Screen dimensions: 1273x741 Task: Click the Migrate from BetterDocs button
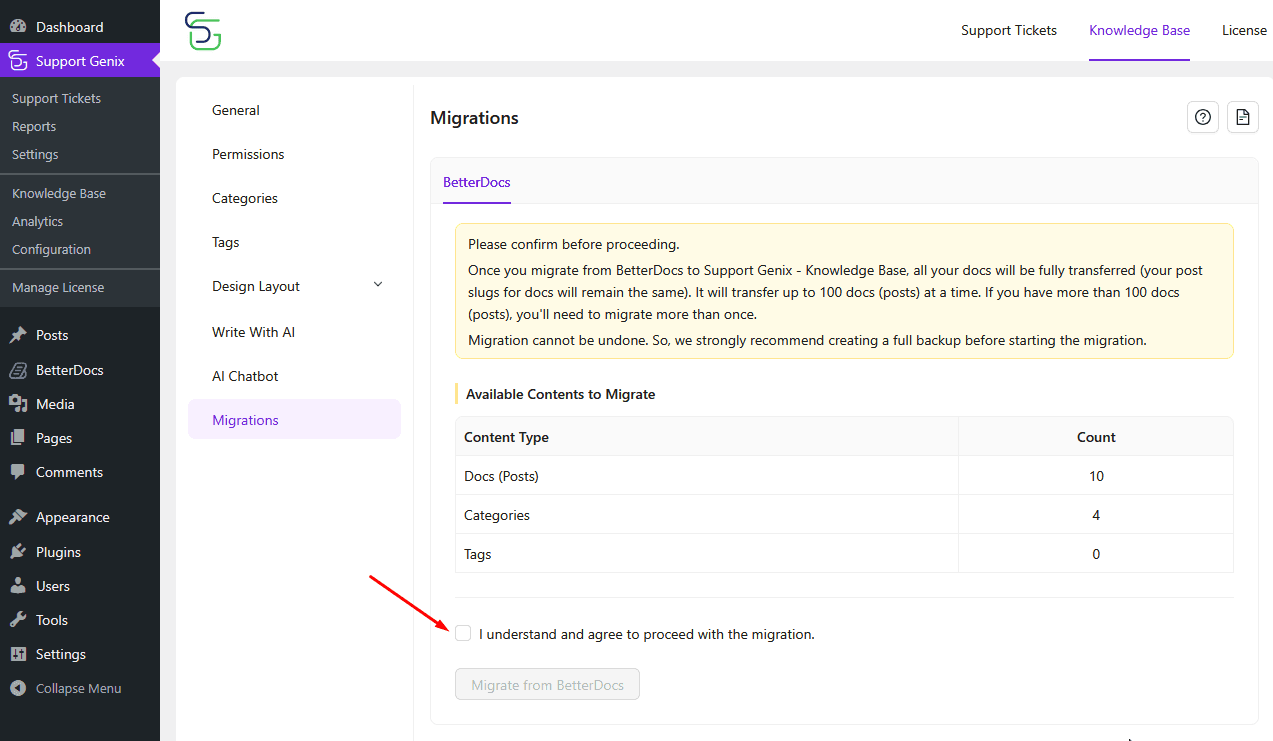[x=547, y=685]
